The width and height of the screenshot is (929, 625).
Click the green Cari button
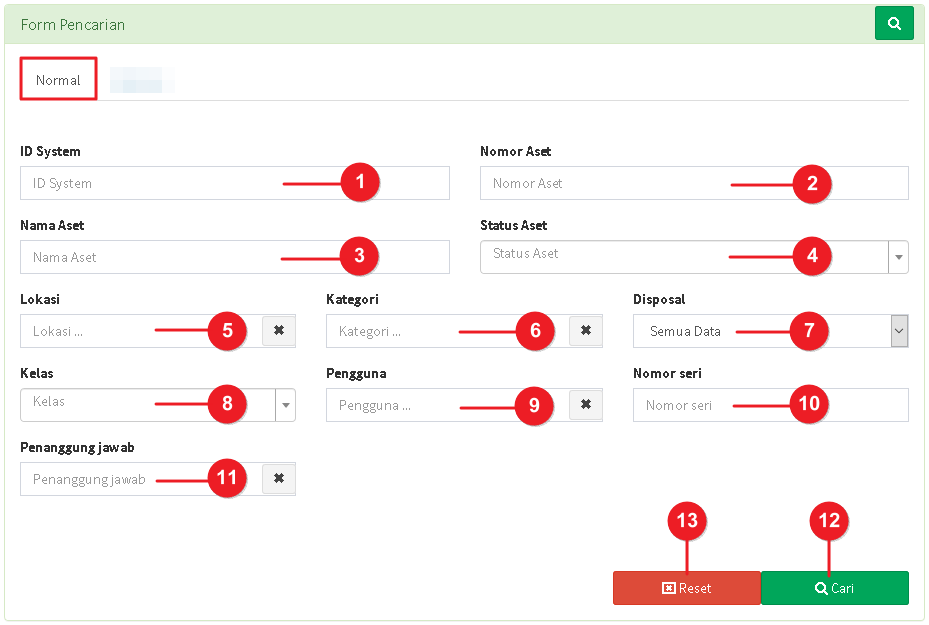[x=834, y=588]
